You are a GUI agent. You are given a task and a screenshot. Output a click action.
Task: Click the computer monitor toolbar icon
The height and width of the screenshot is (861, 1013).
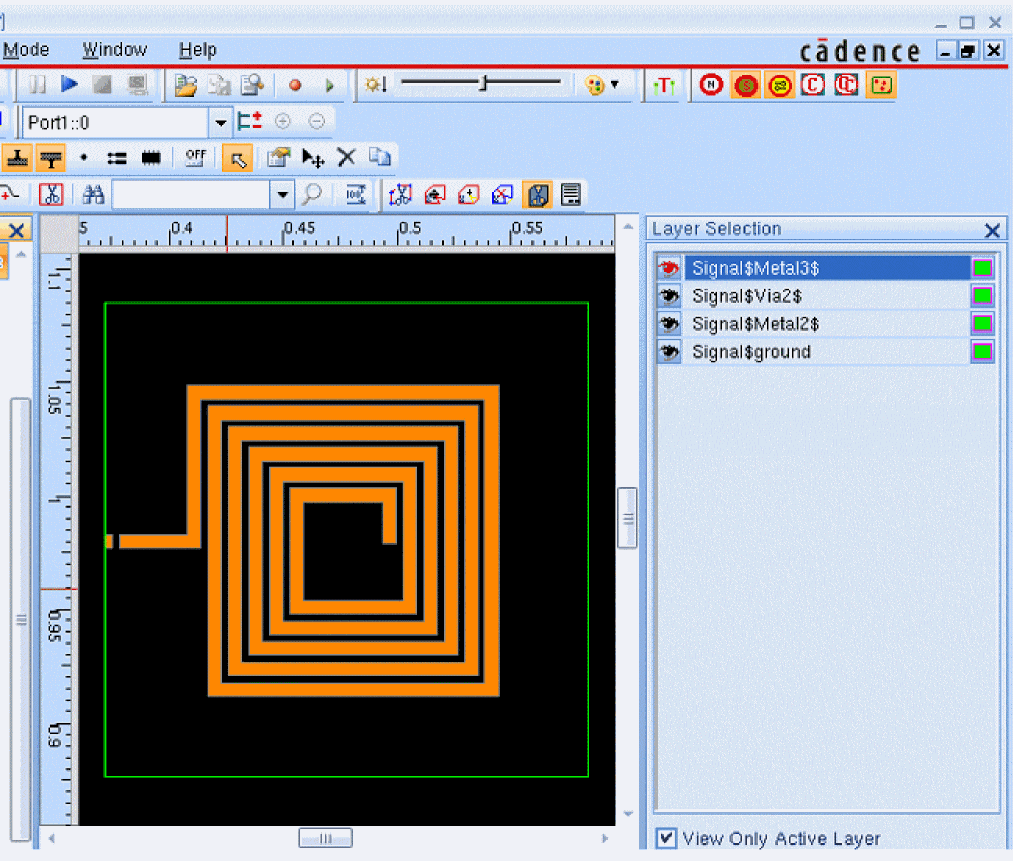click(x=136, y=84)
